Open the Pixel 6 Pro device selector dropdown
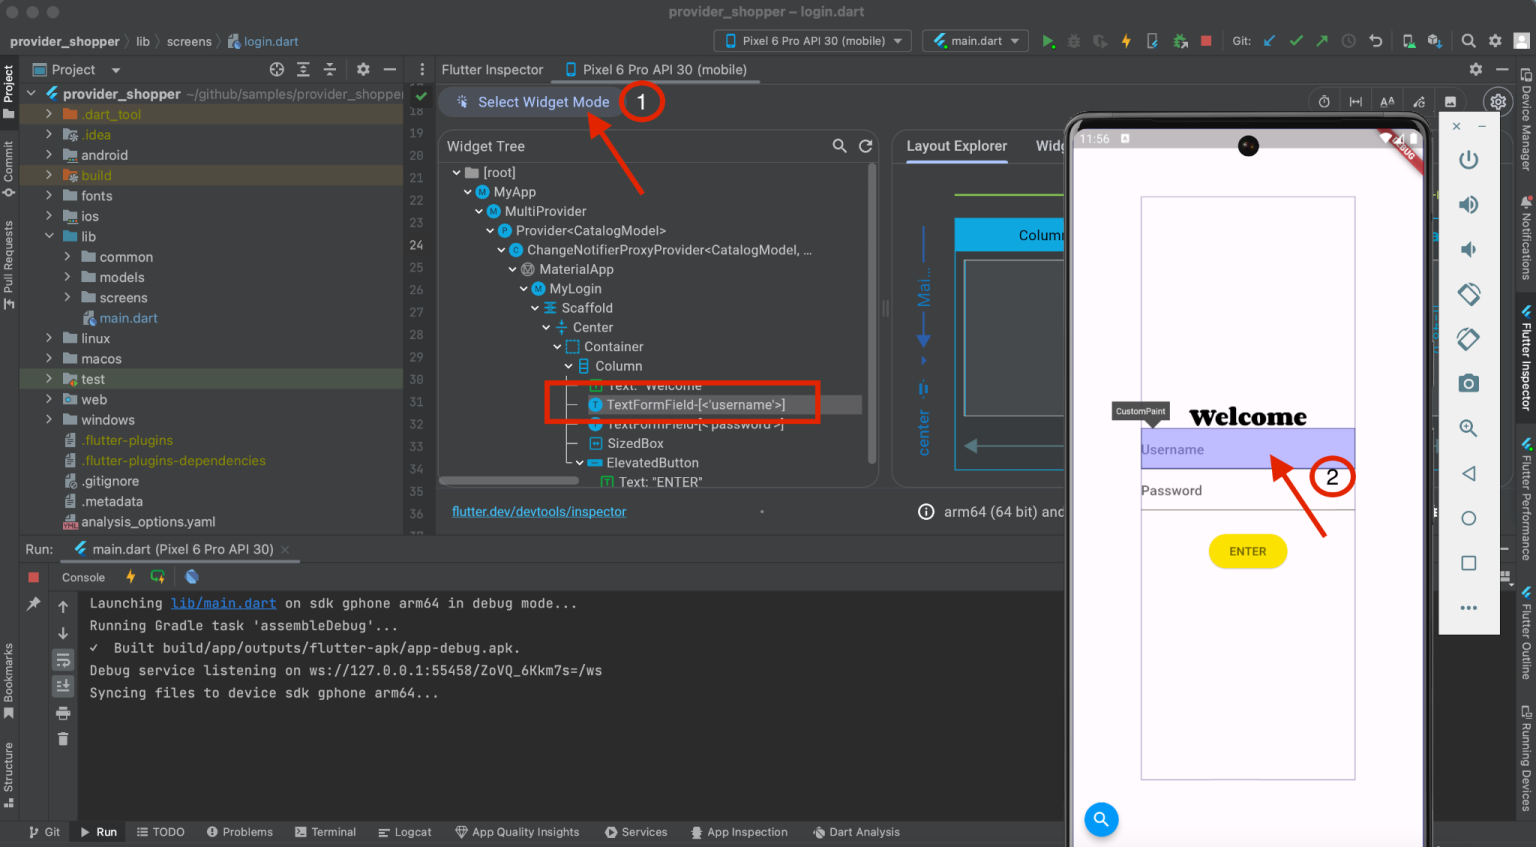 click(x=812, y=41)
